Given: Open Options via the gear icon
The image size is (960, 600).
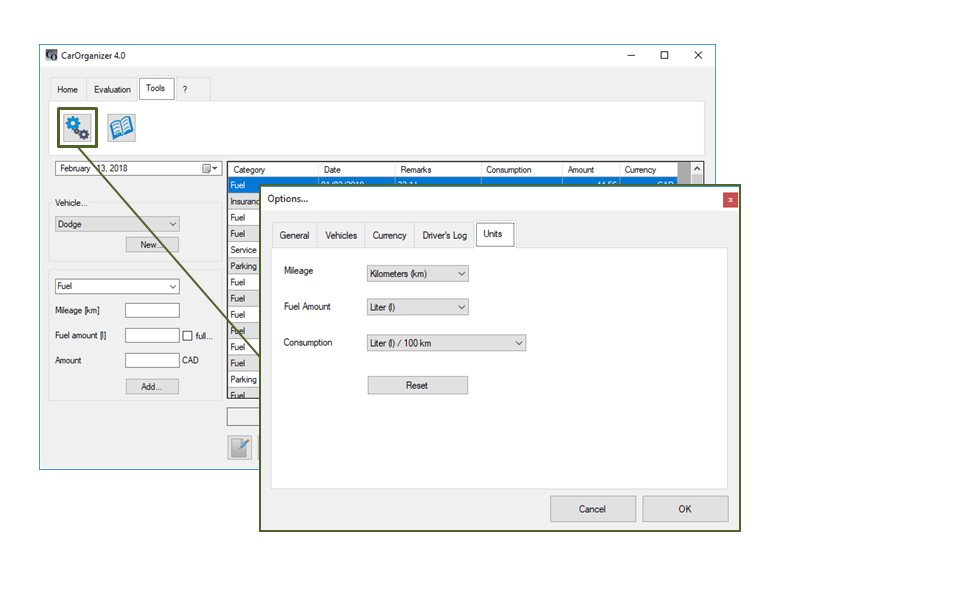Looking at the screenshot, I should point(77,127).
